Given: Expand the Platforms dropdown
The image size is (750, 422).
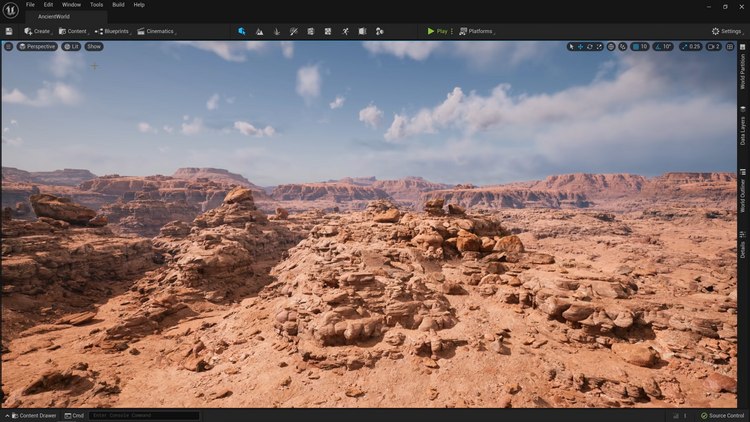Looking at the screenshot, I should [476, 31].
